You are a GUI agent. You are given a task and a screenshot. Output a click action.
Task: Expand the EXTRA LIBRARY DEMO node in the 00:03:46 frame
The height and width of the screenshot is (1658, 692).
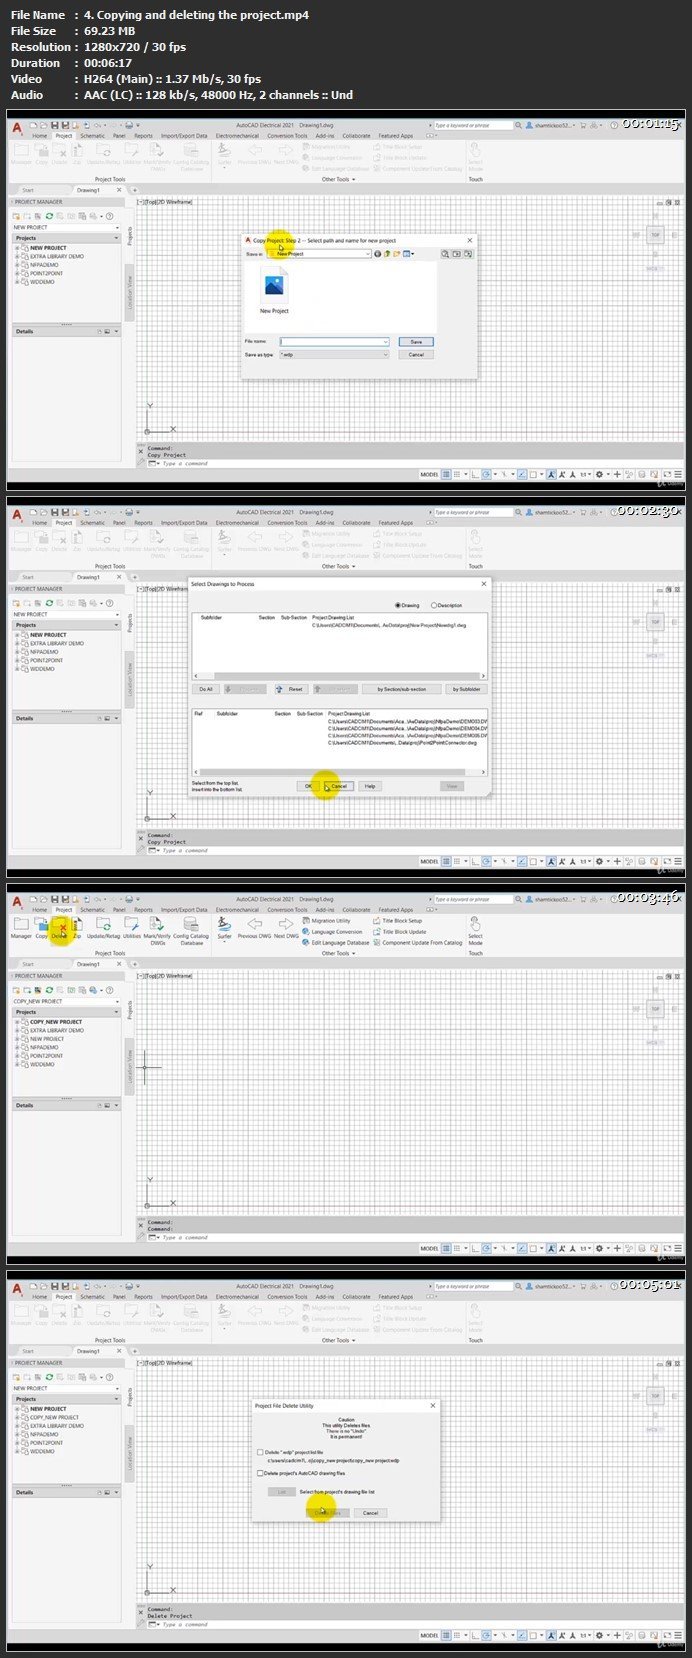16,1030
